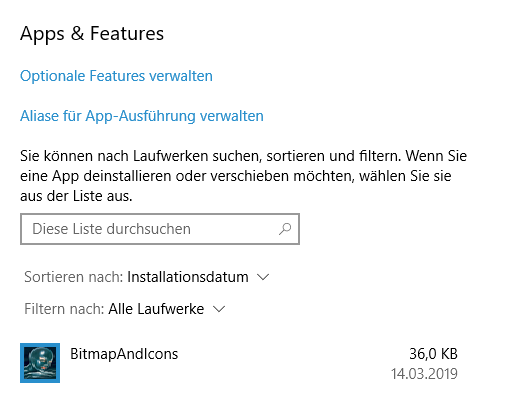The image size is (513, 394).
Task: Select the BitmapAndIcons app name
Action: tap(124, 354)
